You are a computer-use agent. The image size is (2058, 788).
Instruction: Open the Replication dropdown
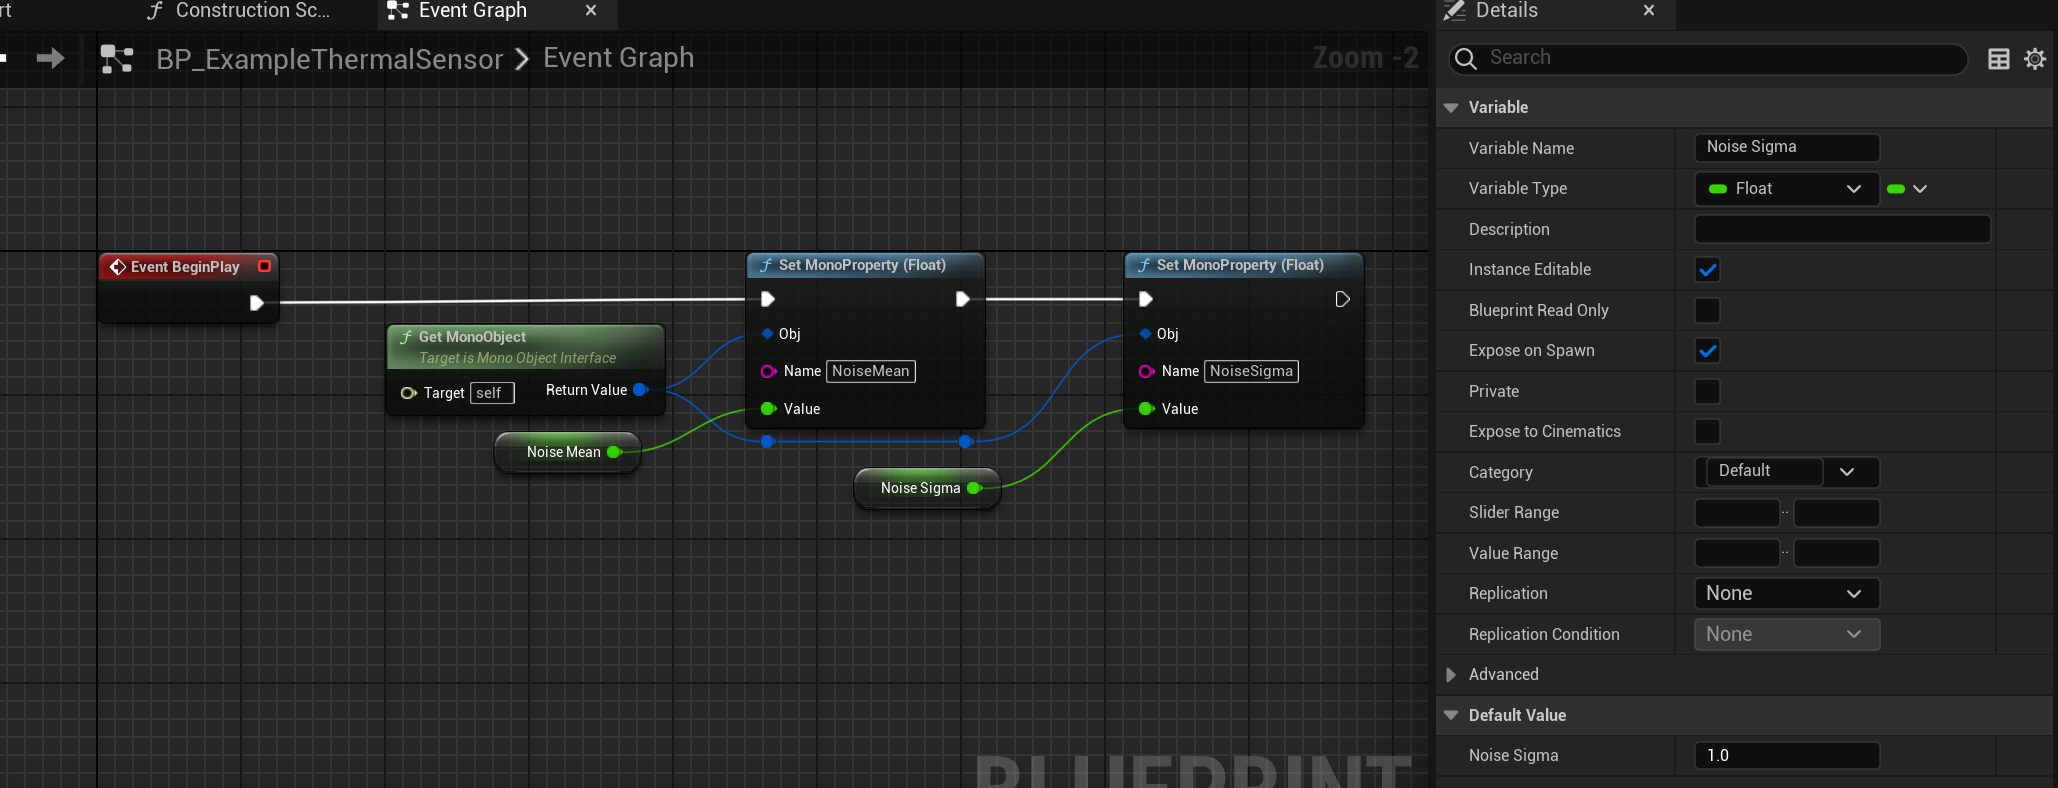point(1786,593)
